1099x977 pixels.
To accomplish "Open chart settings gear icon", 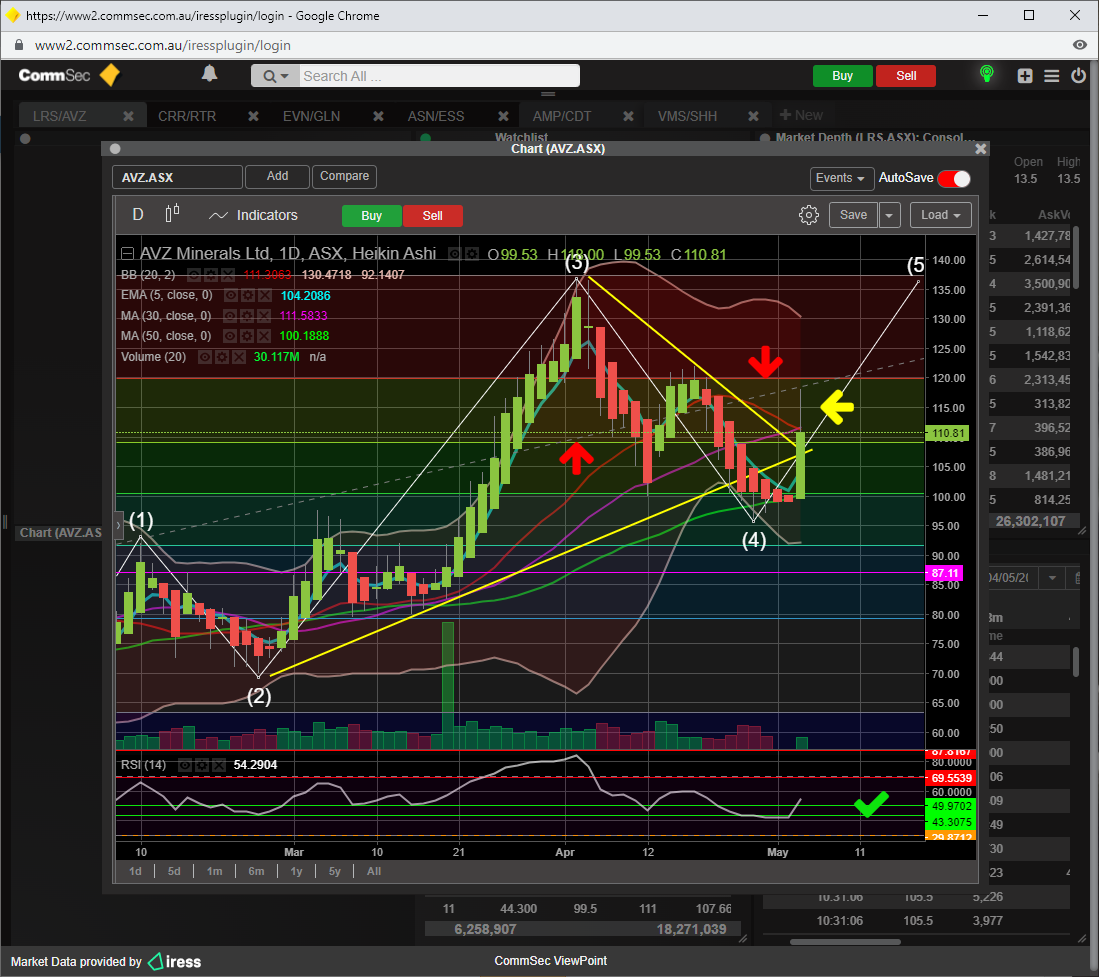I will click(809, 215).
